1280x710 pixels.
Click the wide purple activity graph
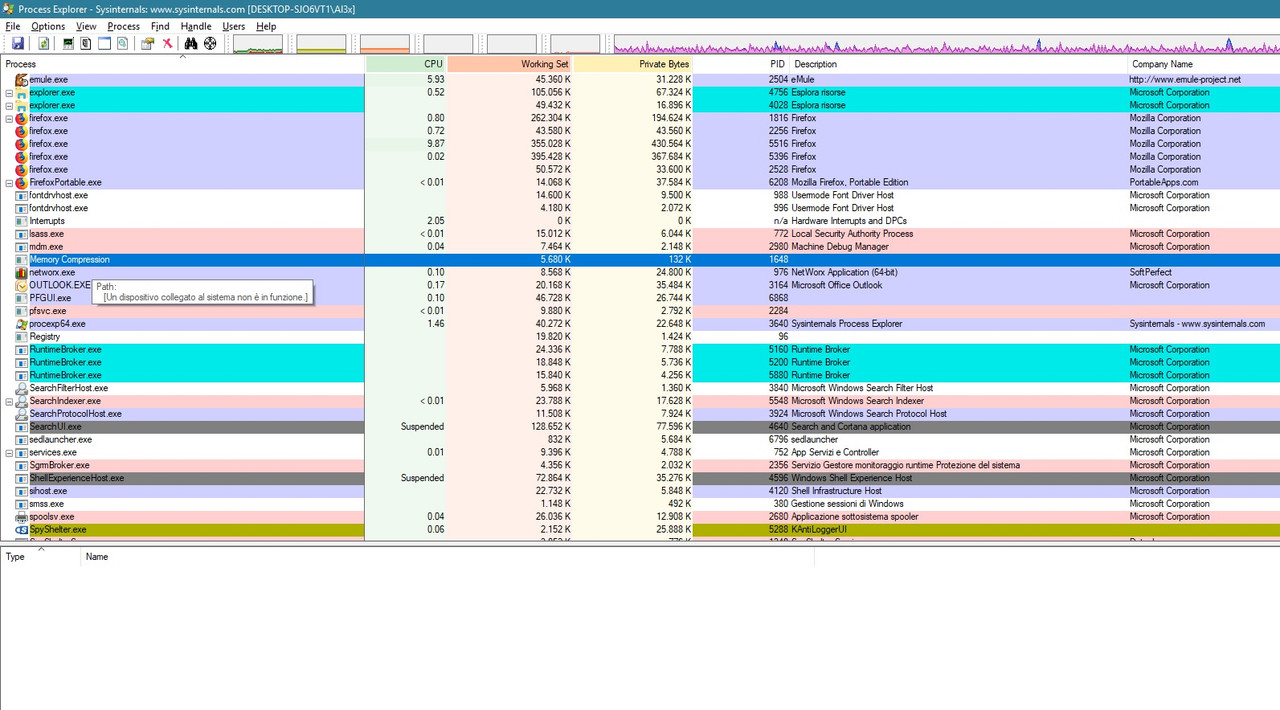click(x=946, y=44)
